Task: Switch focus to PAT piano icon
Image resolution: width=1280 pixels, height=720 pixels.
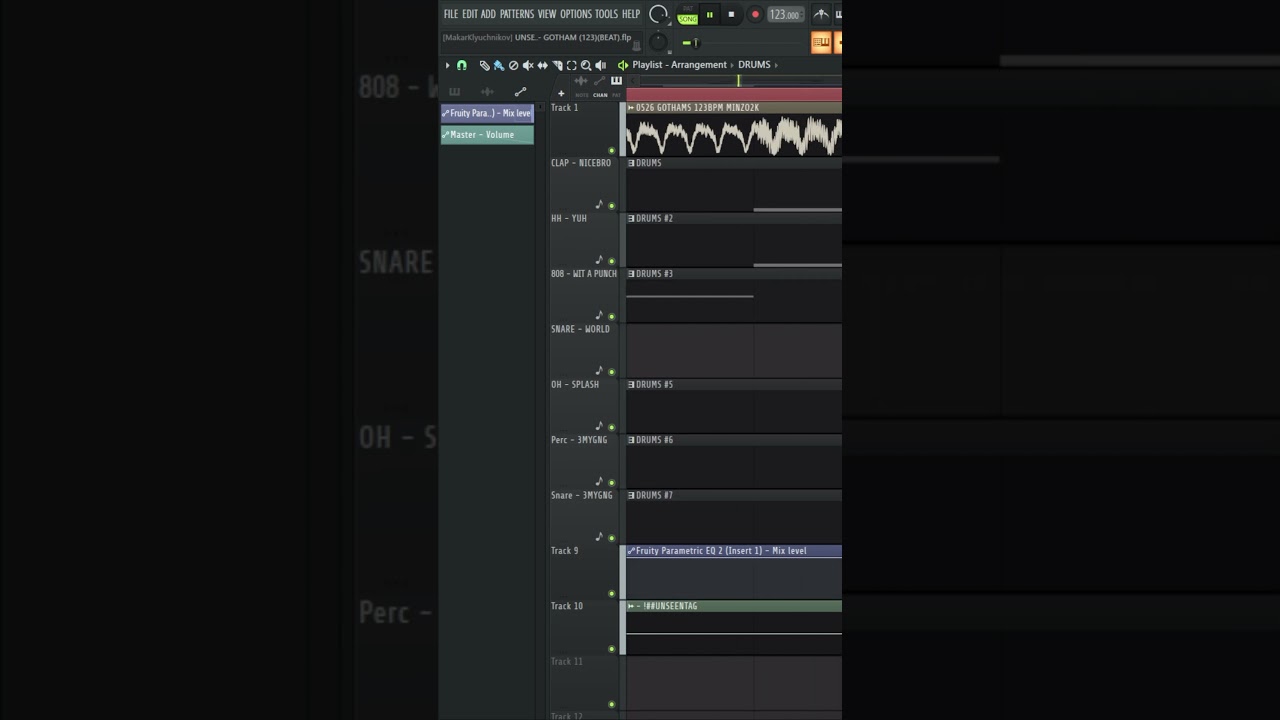Action: [616, 81]
